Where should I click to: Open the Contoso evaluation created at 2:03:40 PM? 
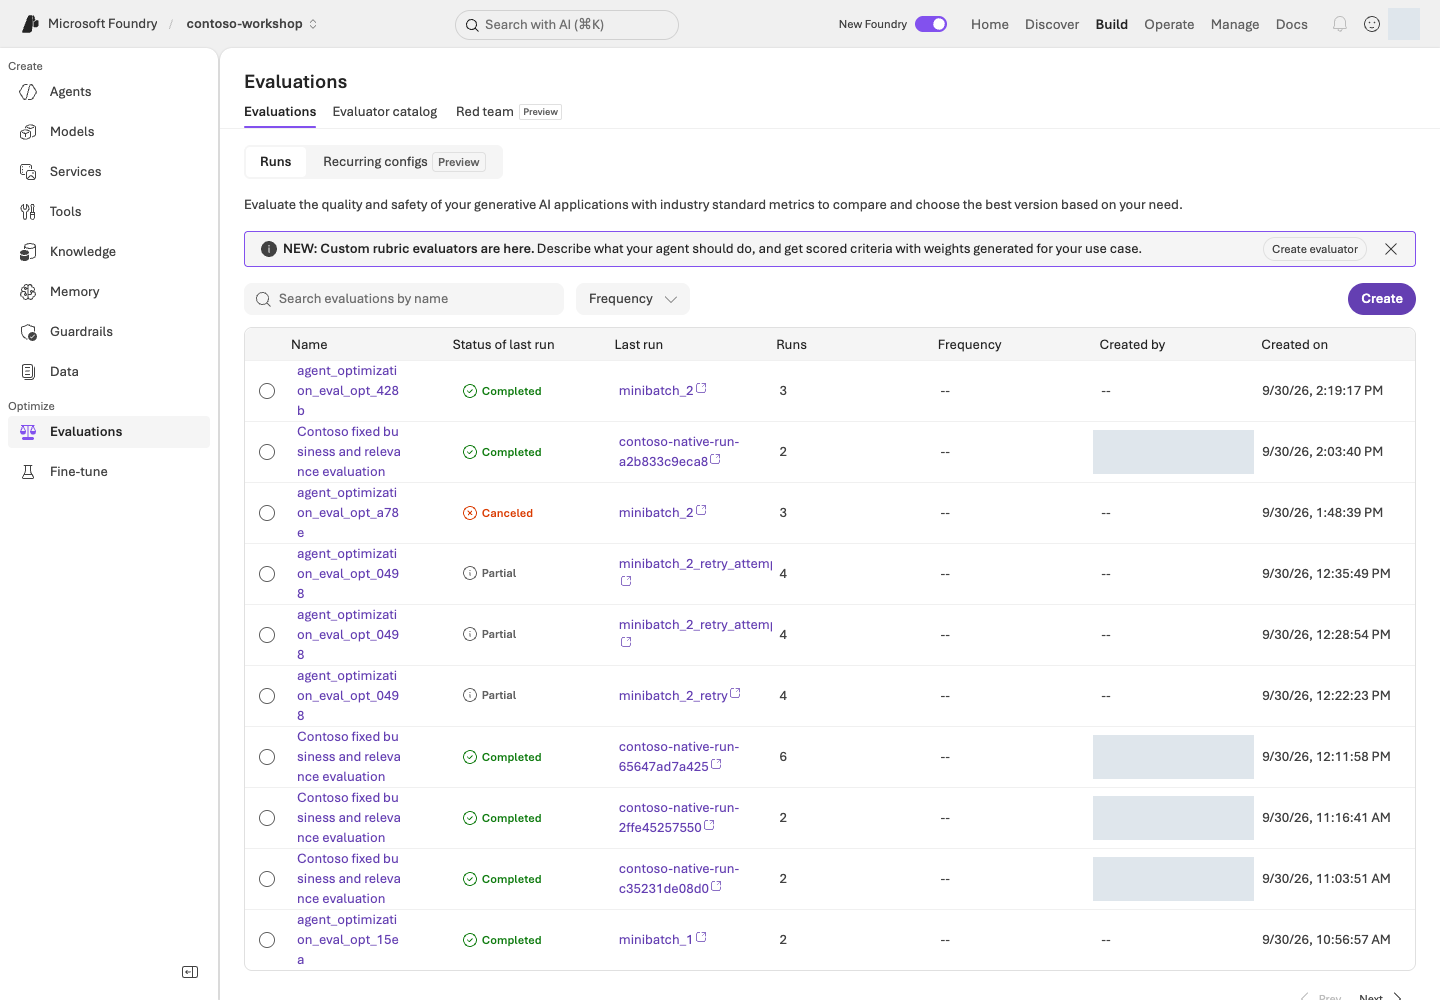(349, 452)
